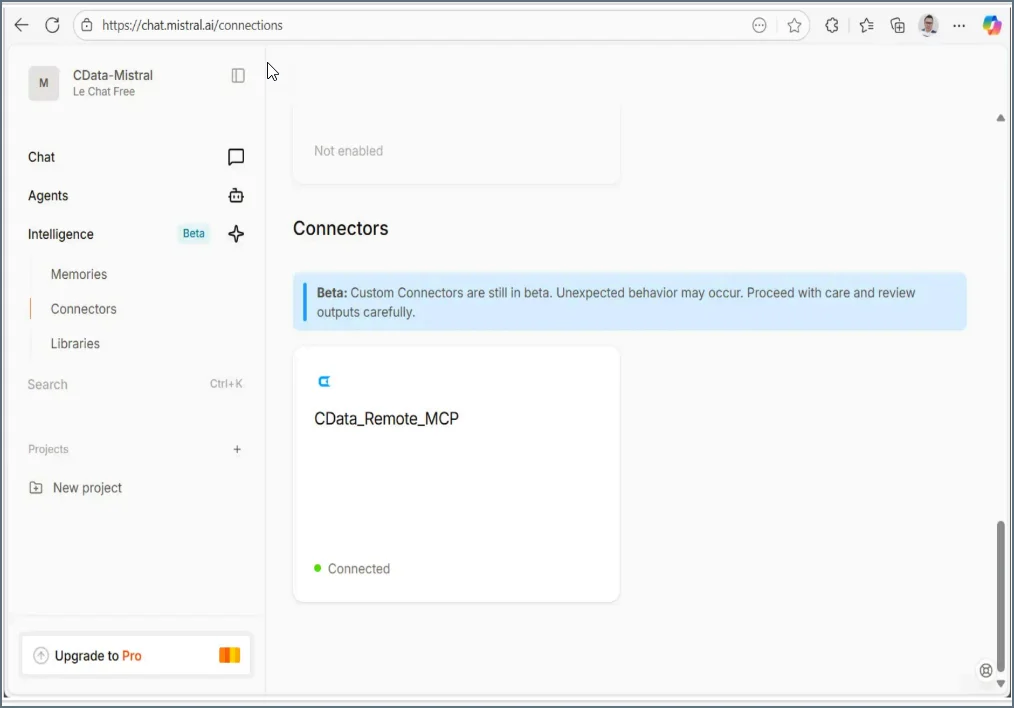View site info lock icon in address bar
The width and height of the screenshot is (1014, 708).
tap(87, 25)
